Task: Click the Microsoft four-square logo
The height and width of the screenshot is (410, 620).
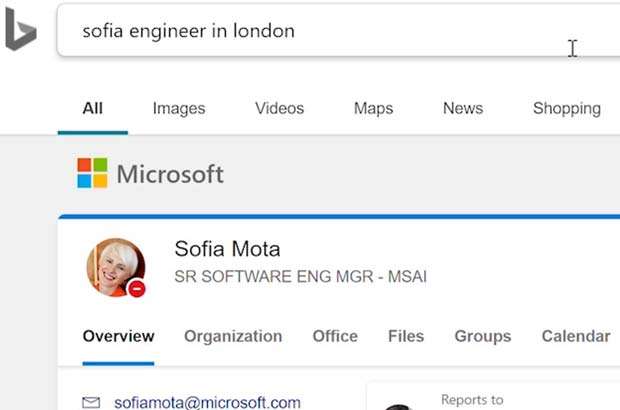Action: [92, 173]
